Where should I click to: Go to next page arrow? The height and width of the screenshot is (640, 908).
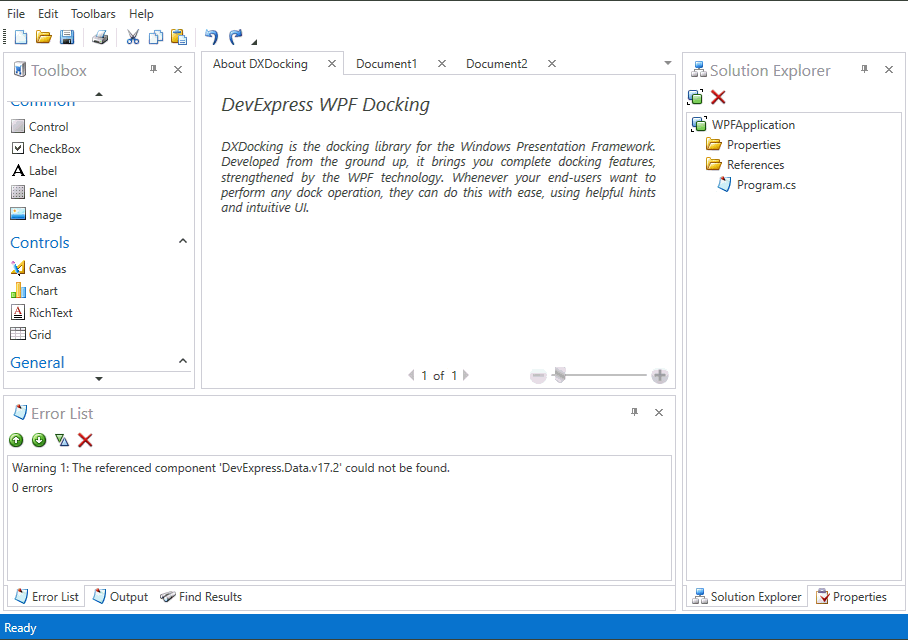coord(466,375)
